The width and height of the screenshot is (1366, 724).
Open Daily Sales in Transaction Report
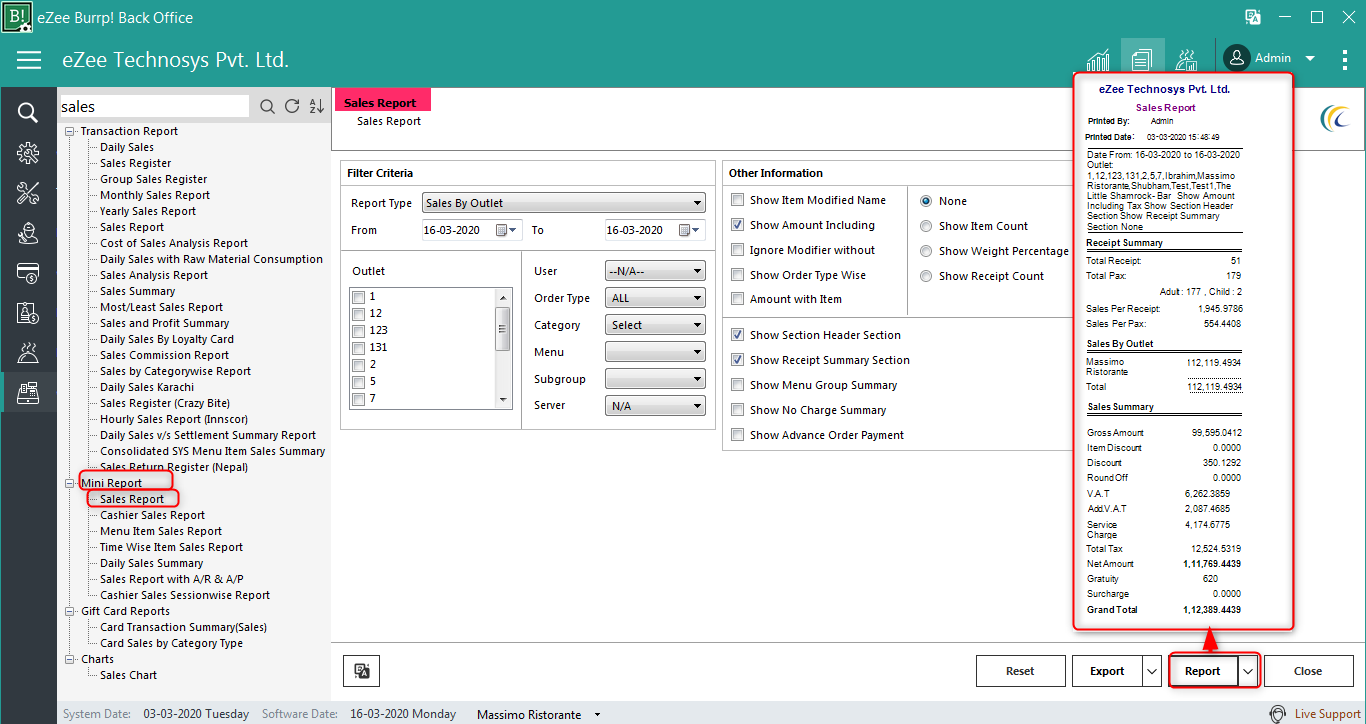[127, 147]
